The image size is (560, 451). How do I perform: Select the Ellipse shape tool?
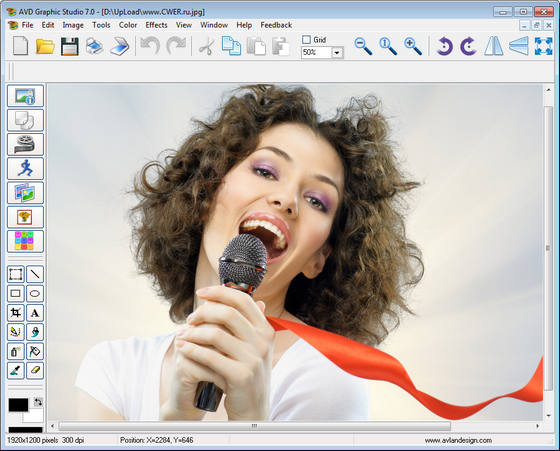35,294
